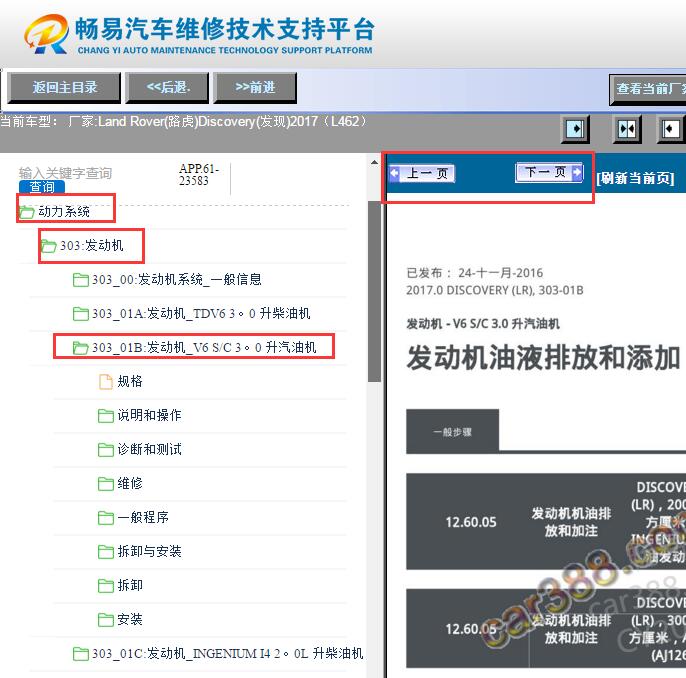This screenshot has height=678, width=686.
Task: Click the 拆卸 folder icon
Action: [105, 586]
